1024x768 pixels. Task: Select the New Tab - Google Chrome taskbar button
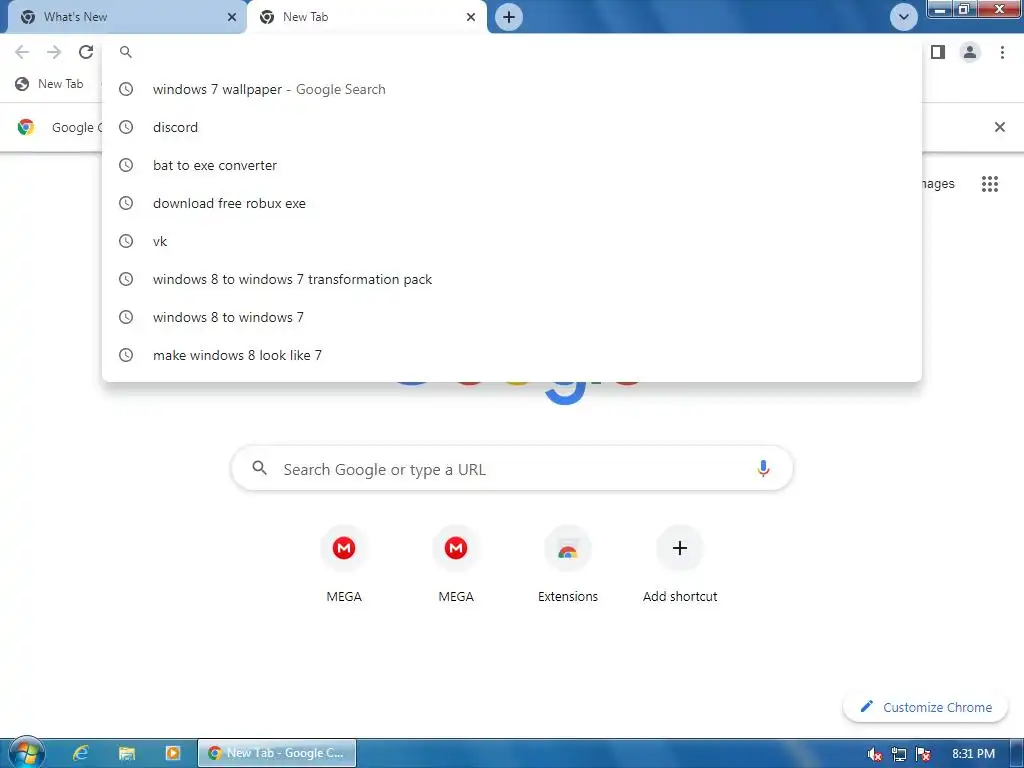click(277, 753)
